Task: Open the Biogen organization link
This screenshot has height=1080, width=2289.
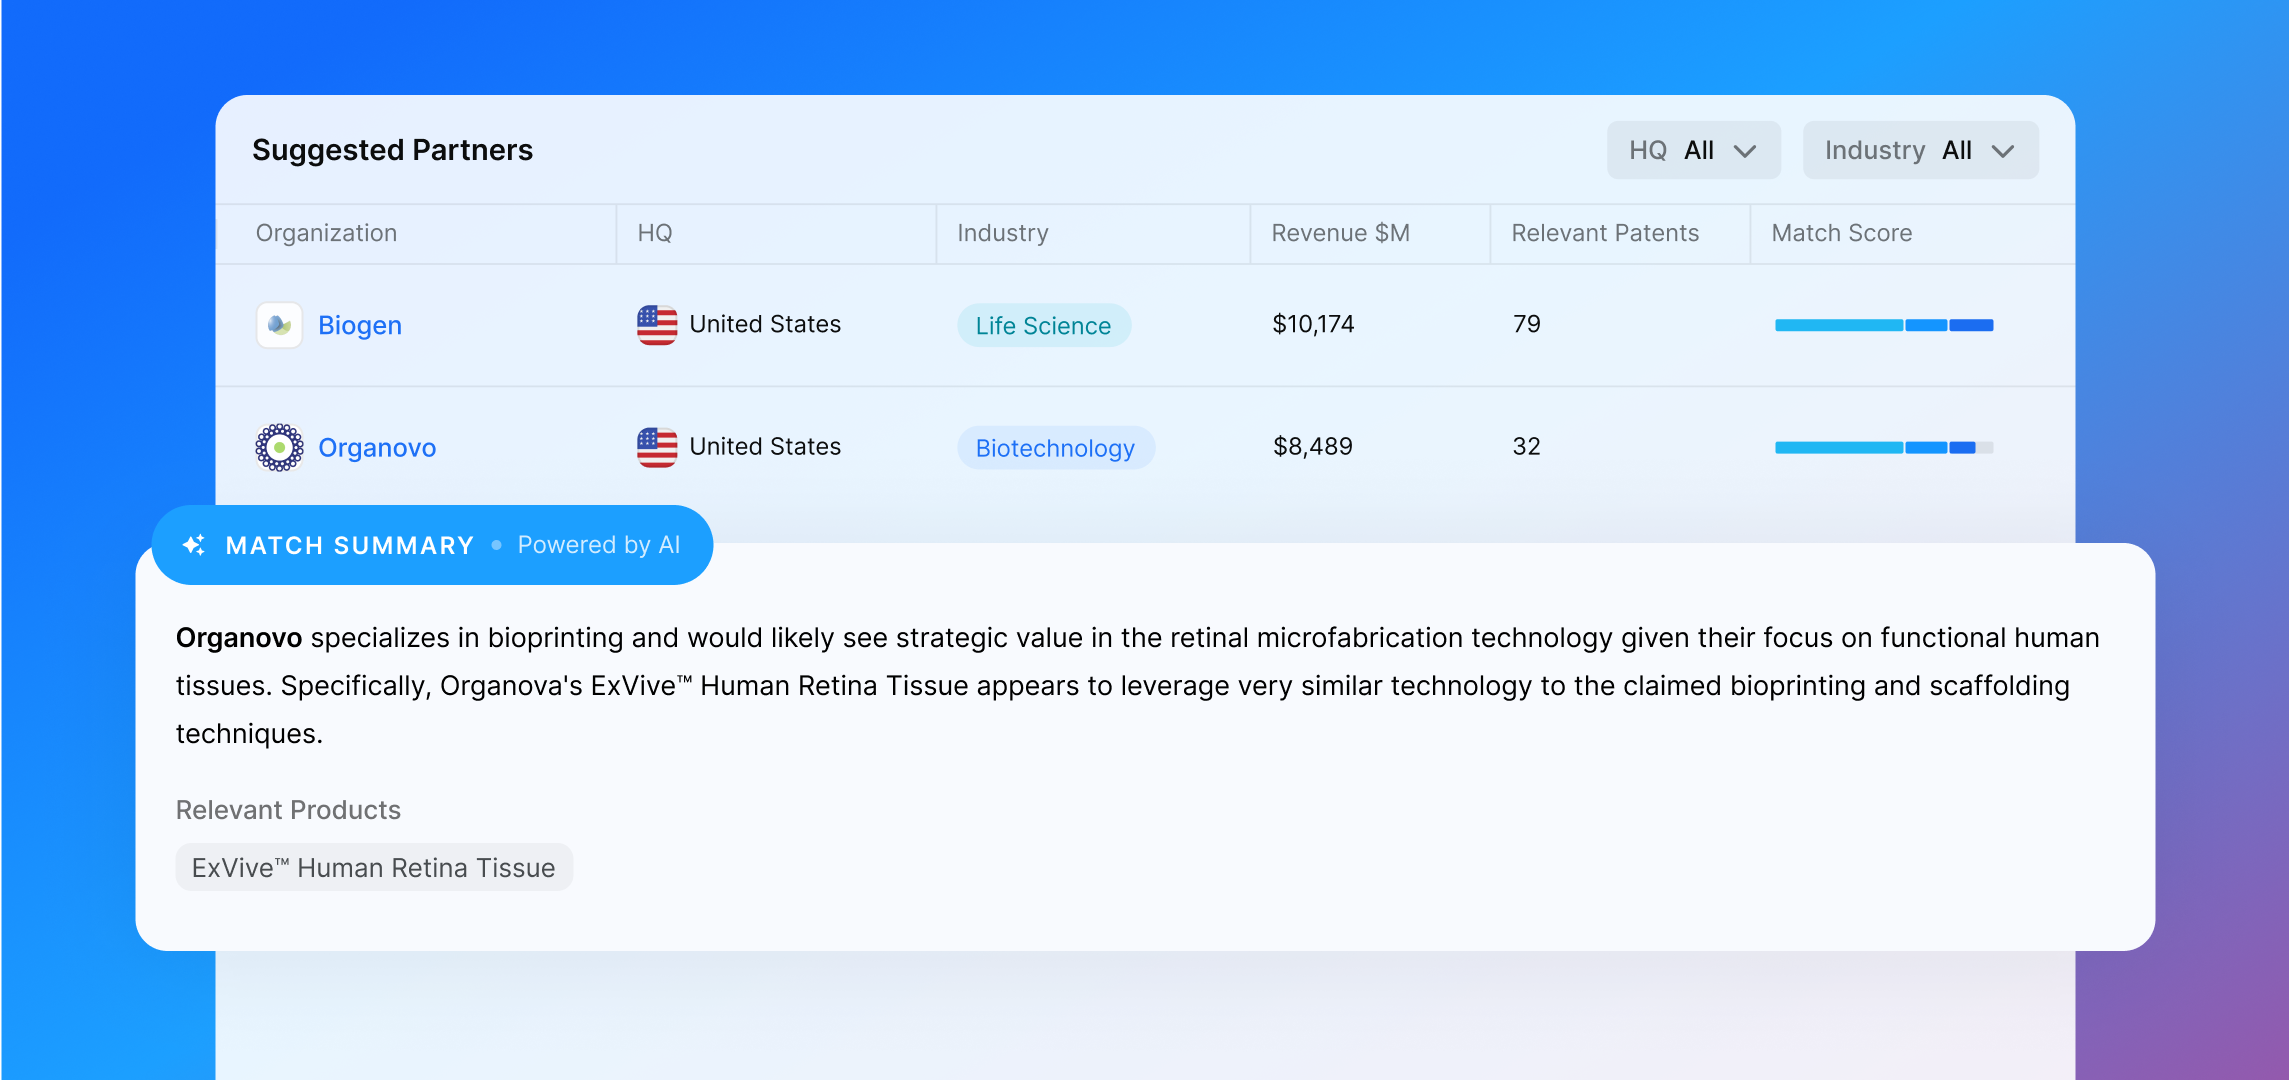Action: (360, 325)
